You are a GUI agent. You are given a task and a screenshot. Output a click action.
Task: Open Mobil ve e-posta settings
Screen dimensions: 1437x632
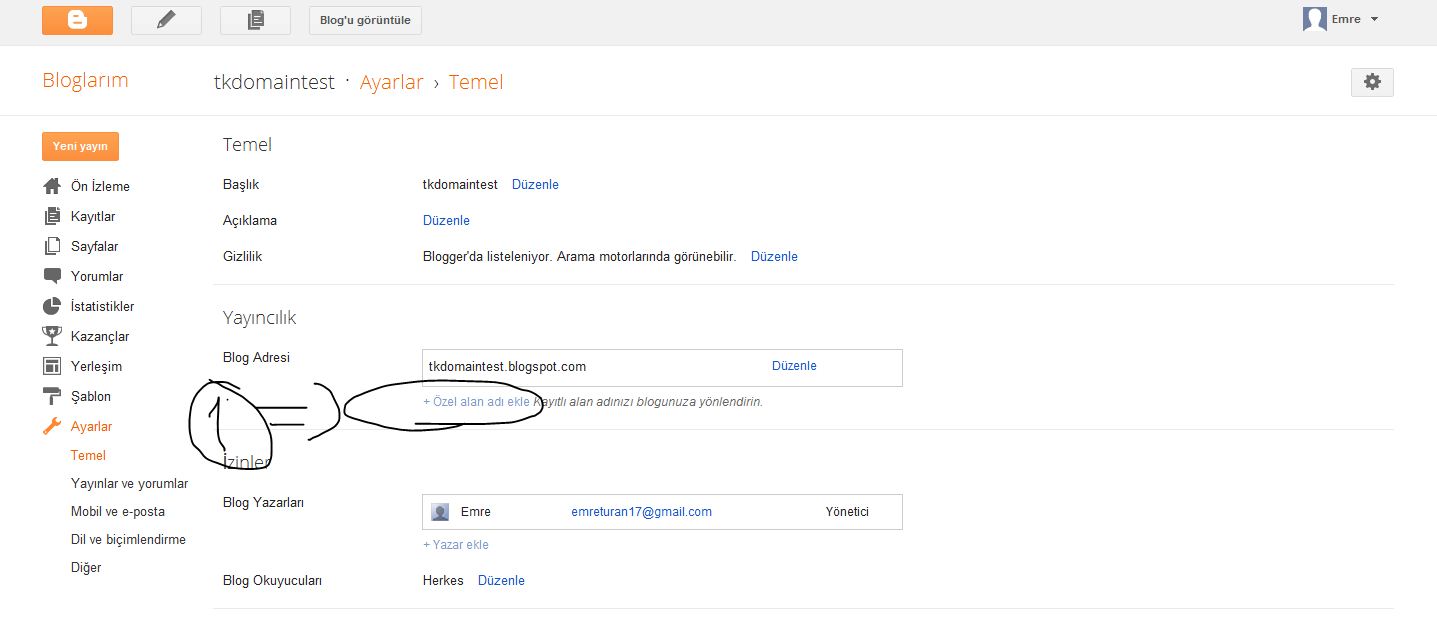click(118, 511)
